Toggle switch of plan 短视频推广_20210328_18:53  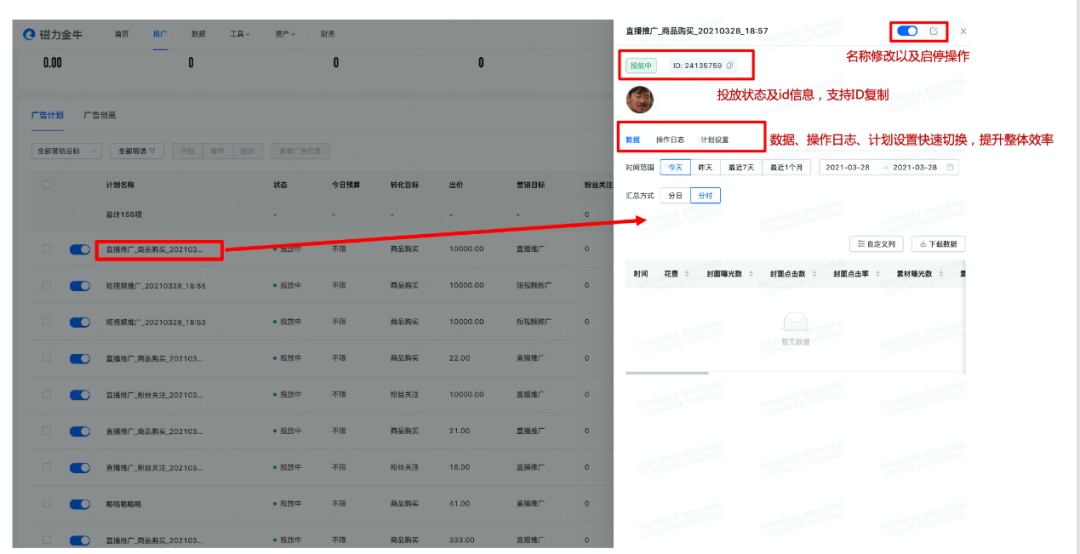tap(80, 322)
